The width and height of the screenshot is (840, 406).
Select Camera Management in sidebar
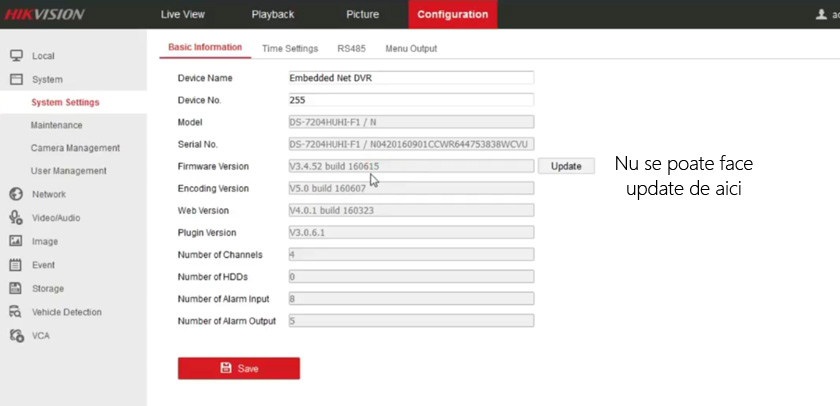click(x=75, y=148)
